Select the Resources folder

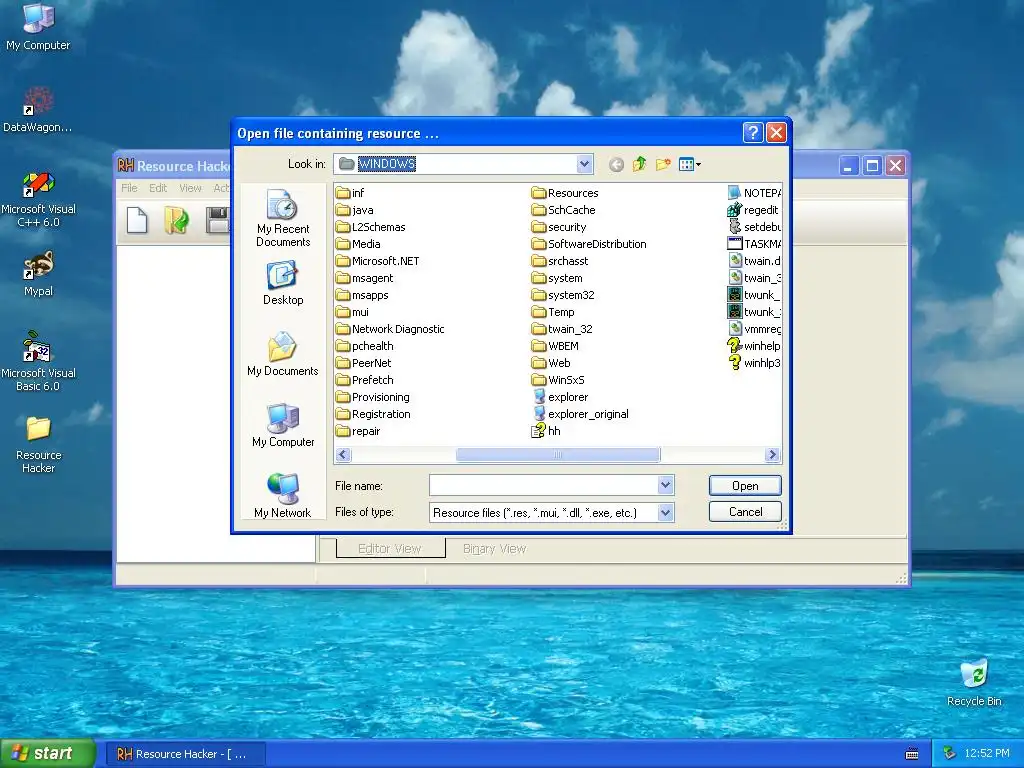pos(565,193)
